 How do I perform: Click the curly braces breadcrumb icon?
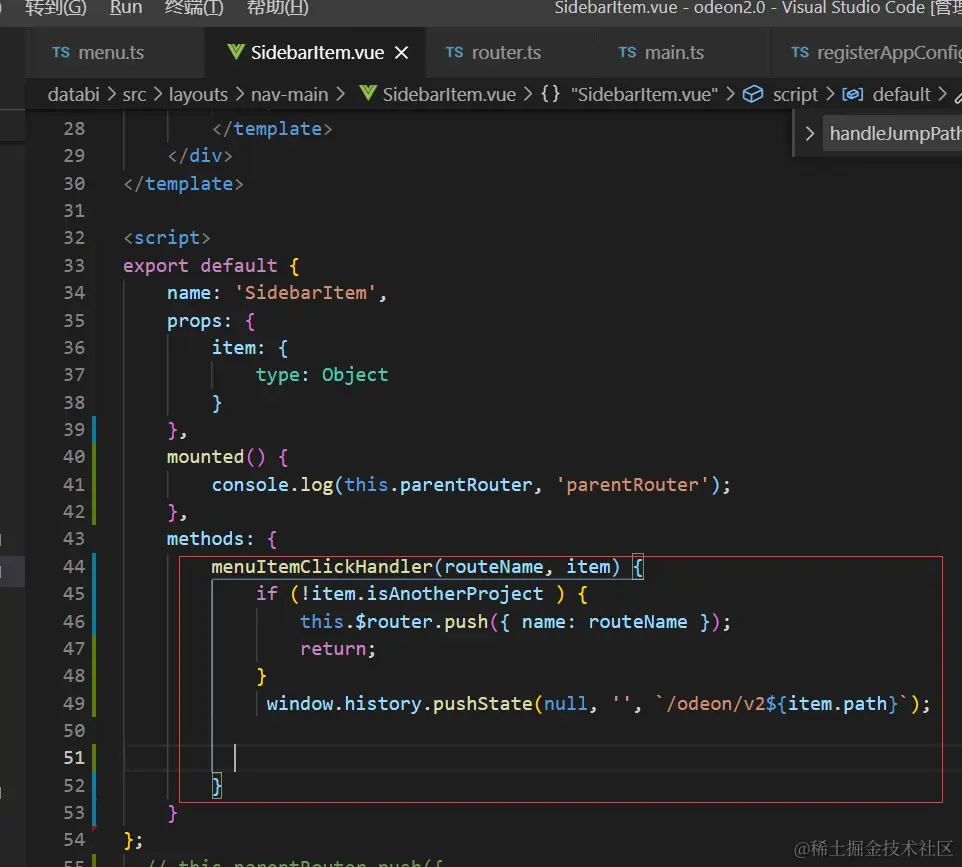click(x=550, y=94)
